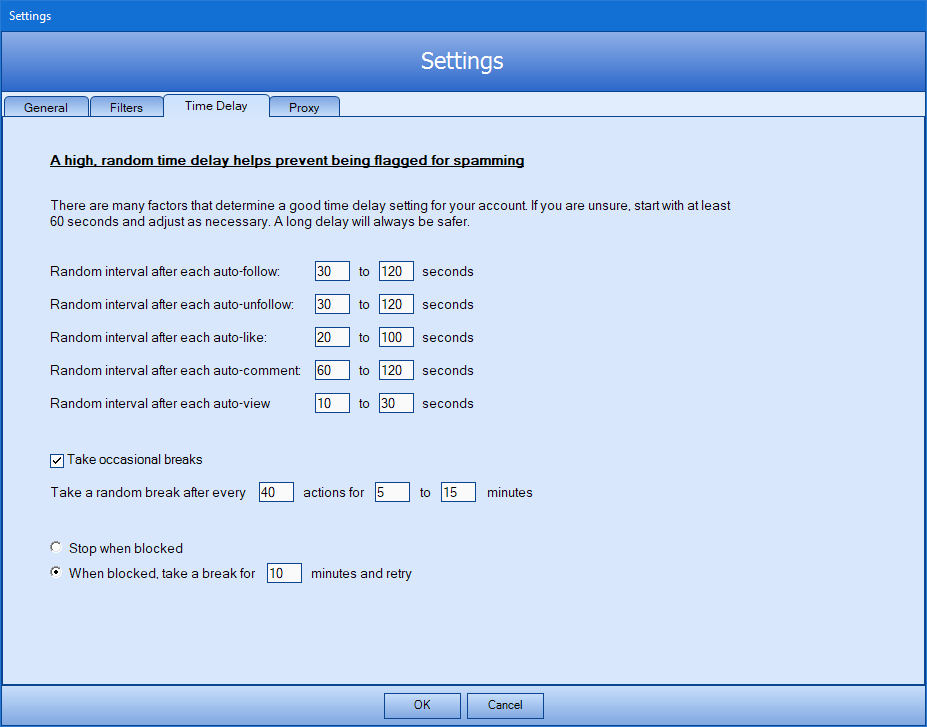Edit auto-follow minimum seconds field
Image resolution: width=927 pixels, height=727 pixels.
coord(332,271)
